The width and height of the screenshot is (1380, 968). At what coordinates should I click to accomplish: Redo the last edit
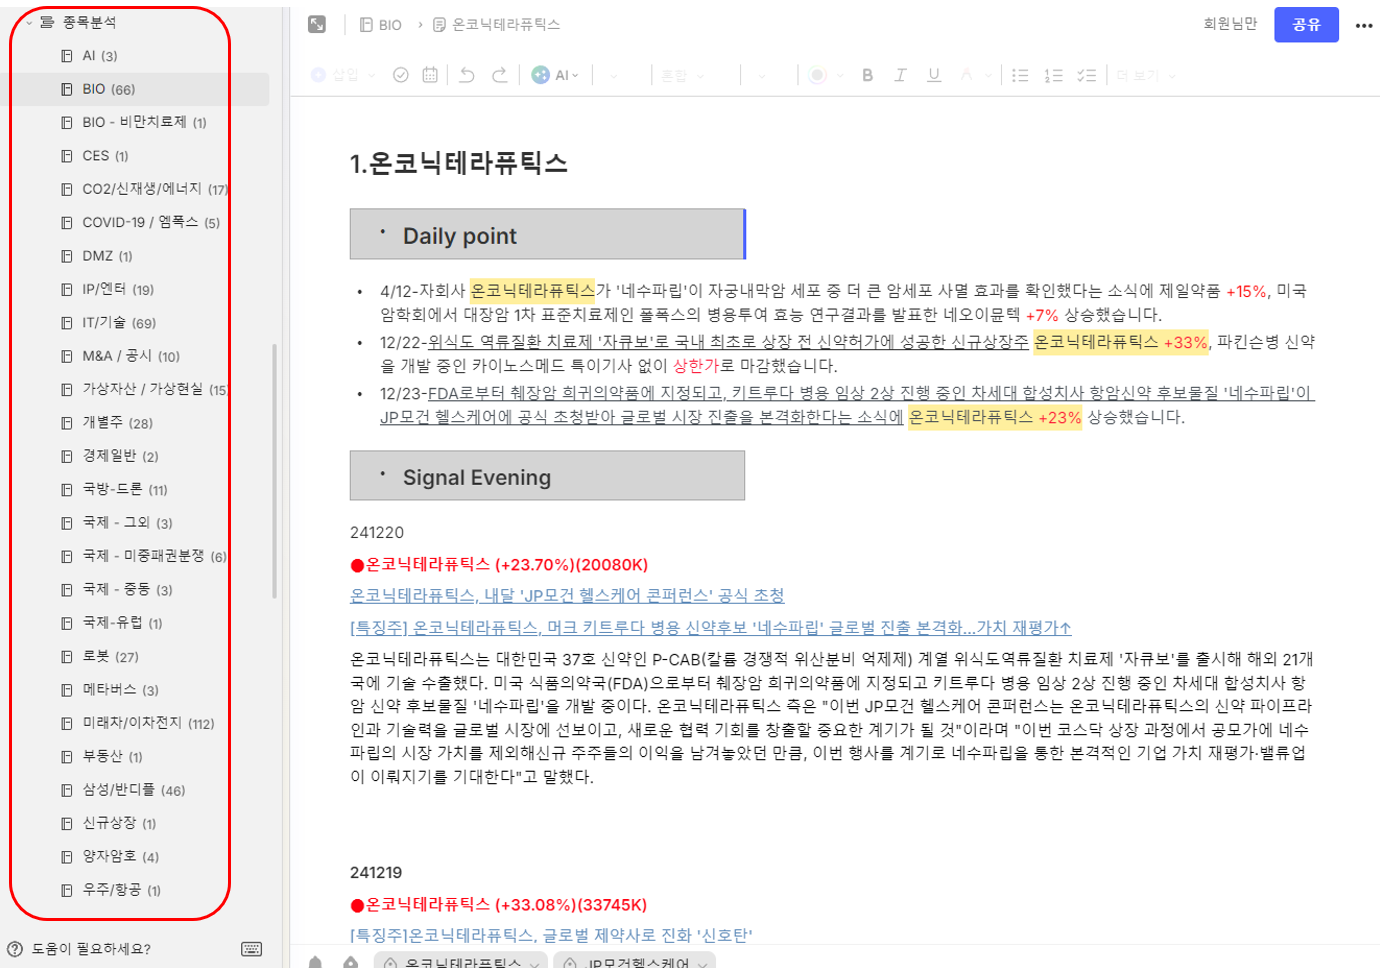click(x=500, y=75)
